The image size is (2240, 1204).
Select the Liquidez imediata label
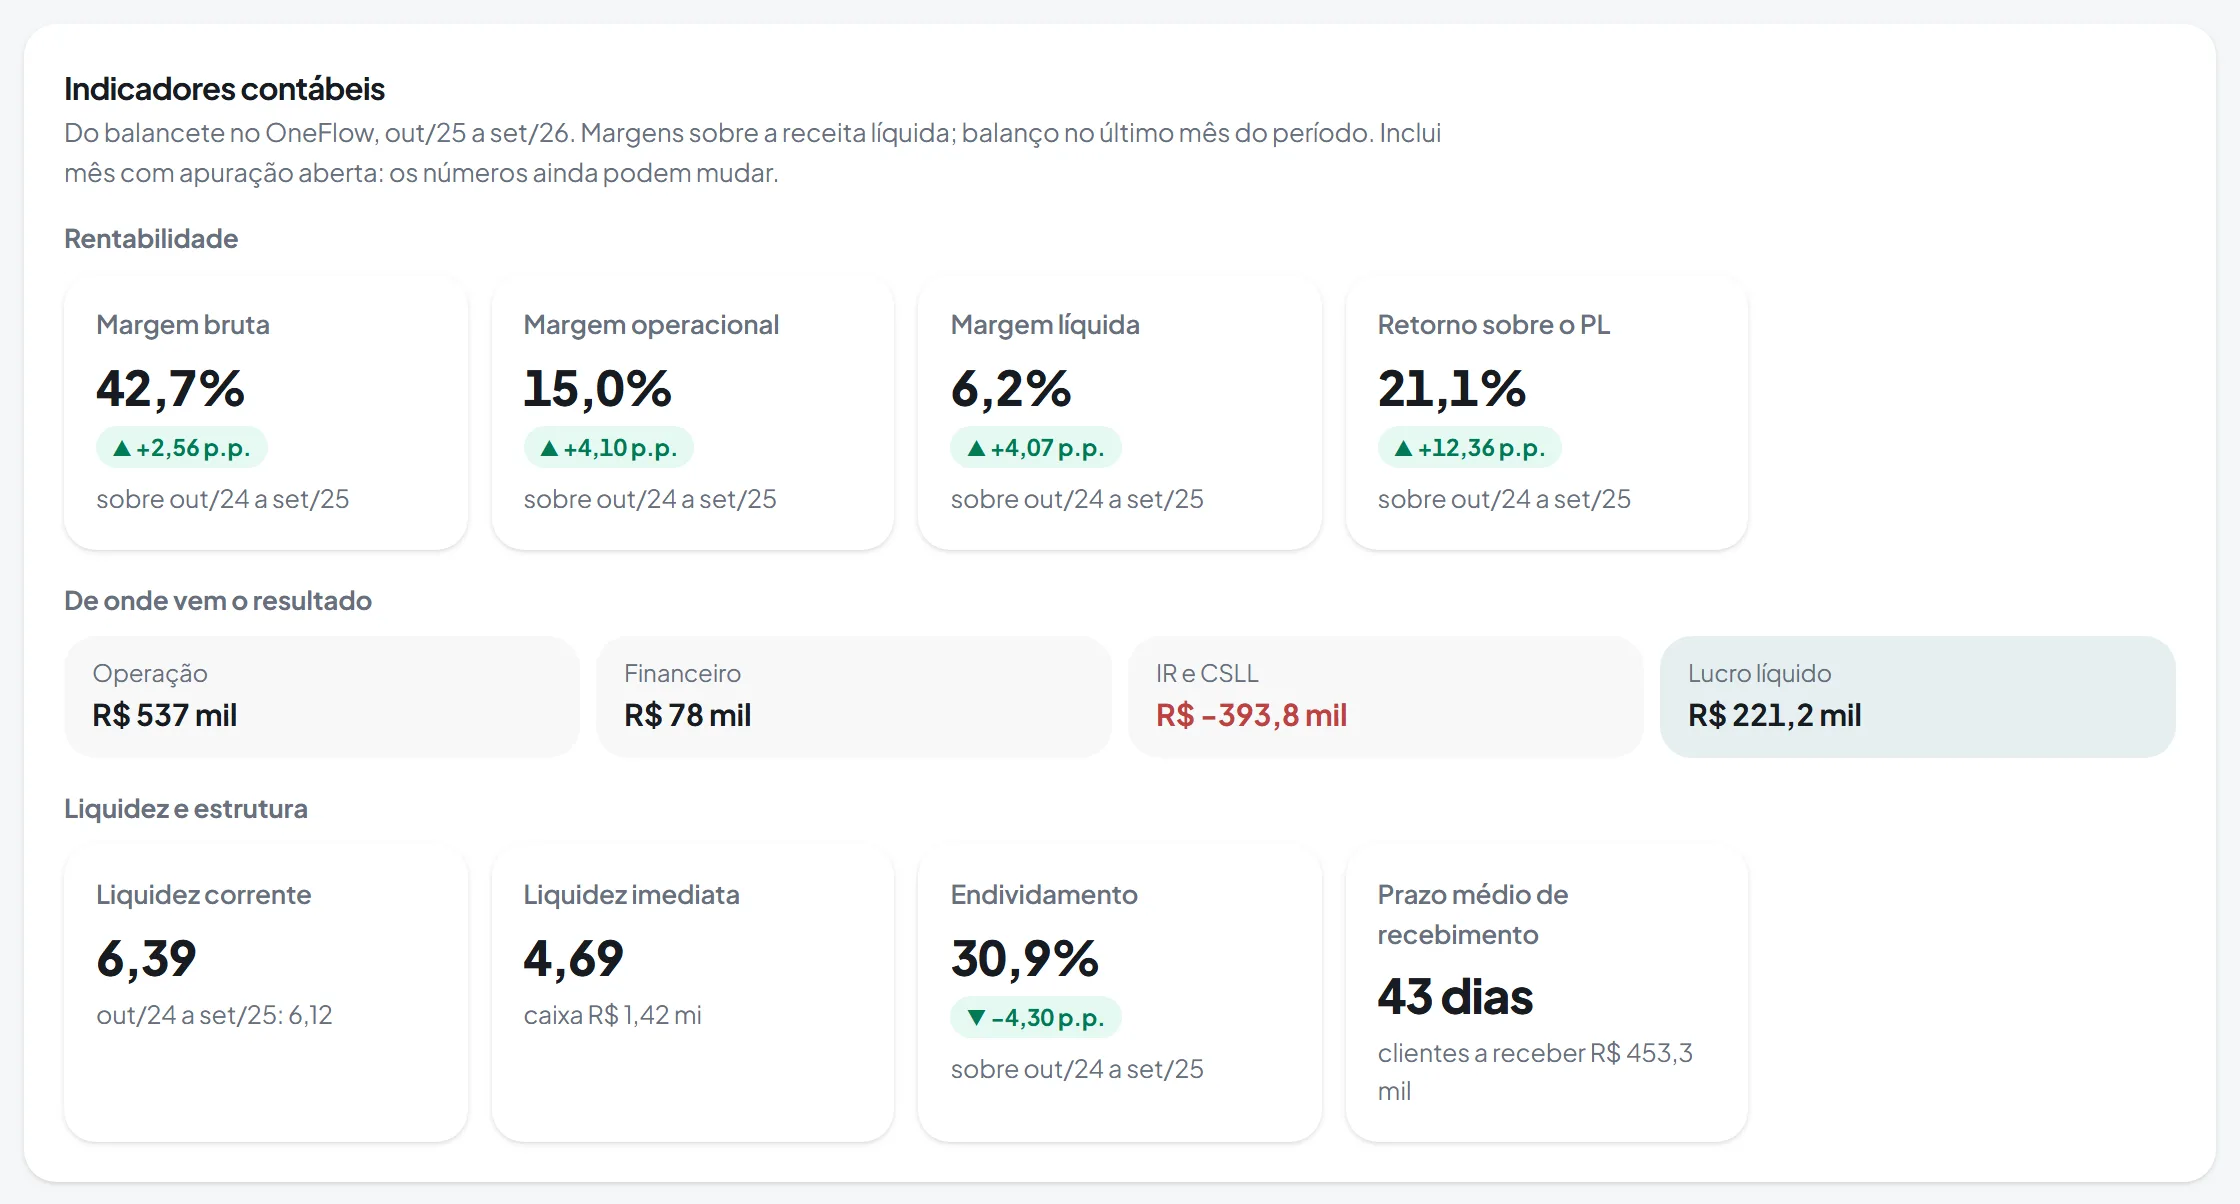point(631,895)
